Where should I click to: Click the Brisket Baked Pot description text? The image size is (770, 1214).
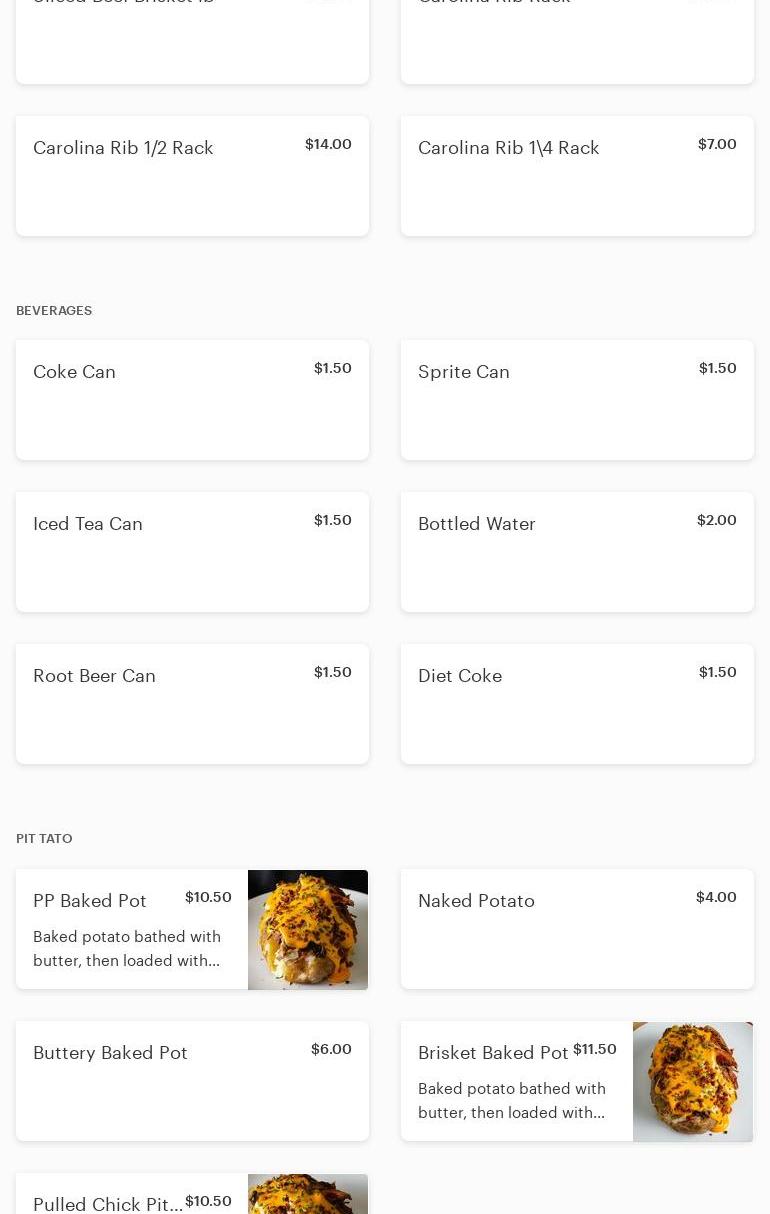point(512,1101)
